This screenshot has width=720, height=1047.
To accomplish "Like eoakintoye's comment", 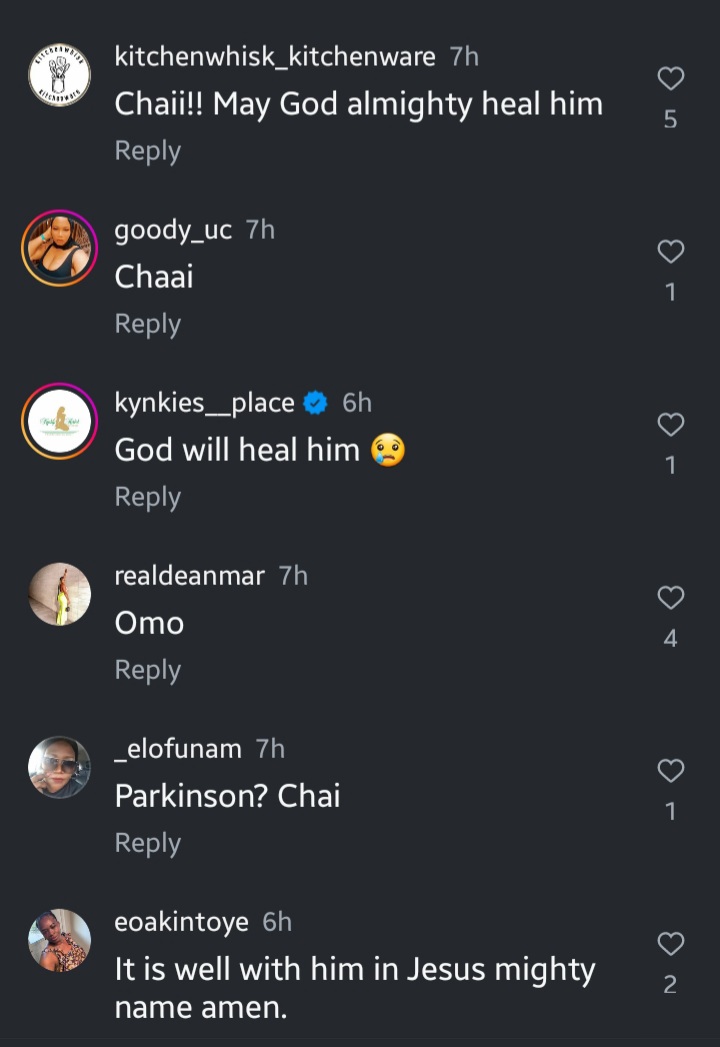I will [x=670, y=944].
